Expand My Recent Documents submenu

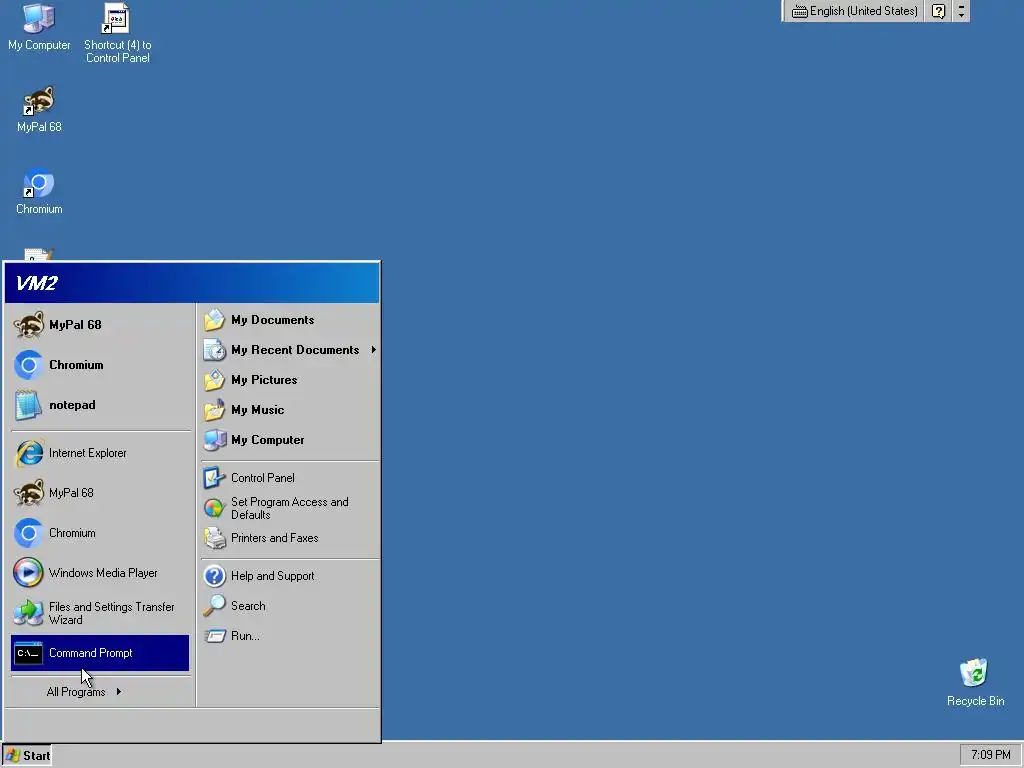pyautogui.click(x=290, y=350)
